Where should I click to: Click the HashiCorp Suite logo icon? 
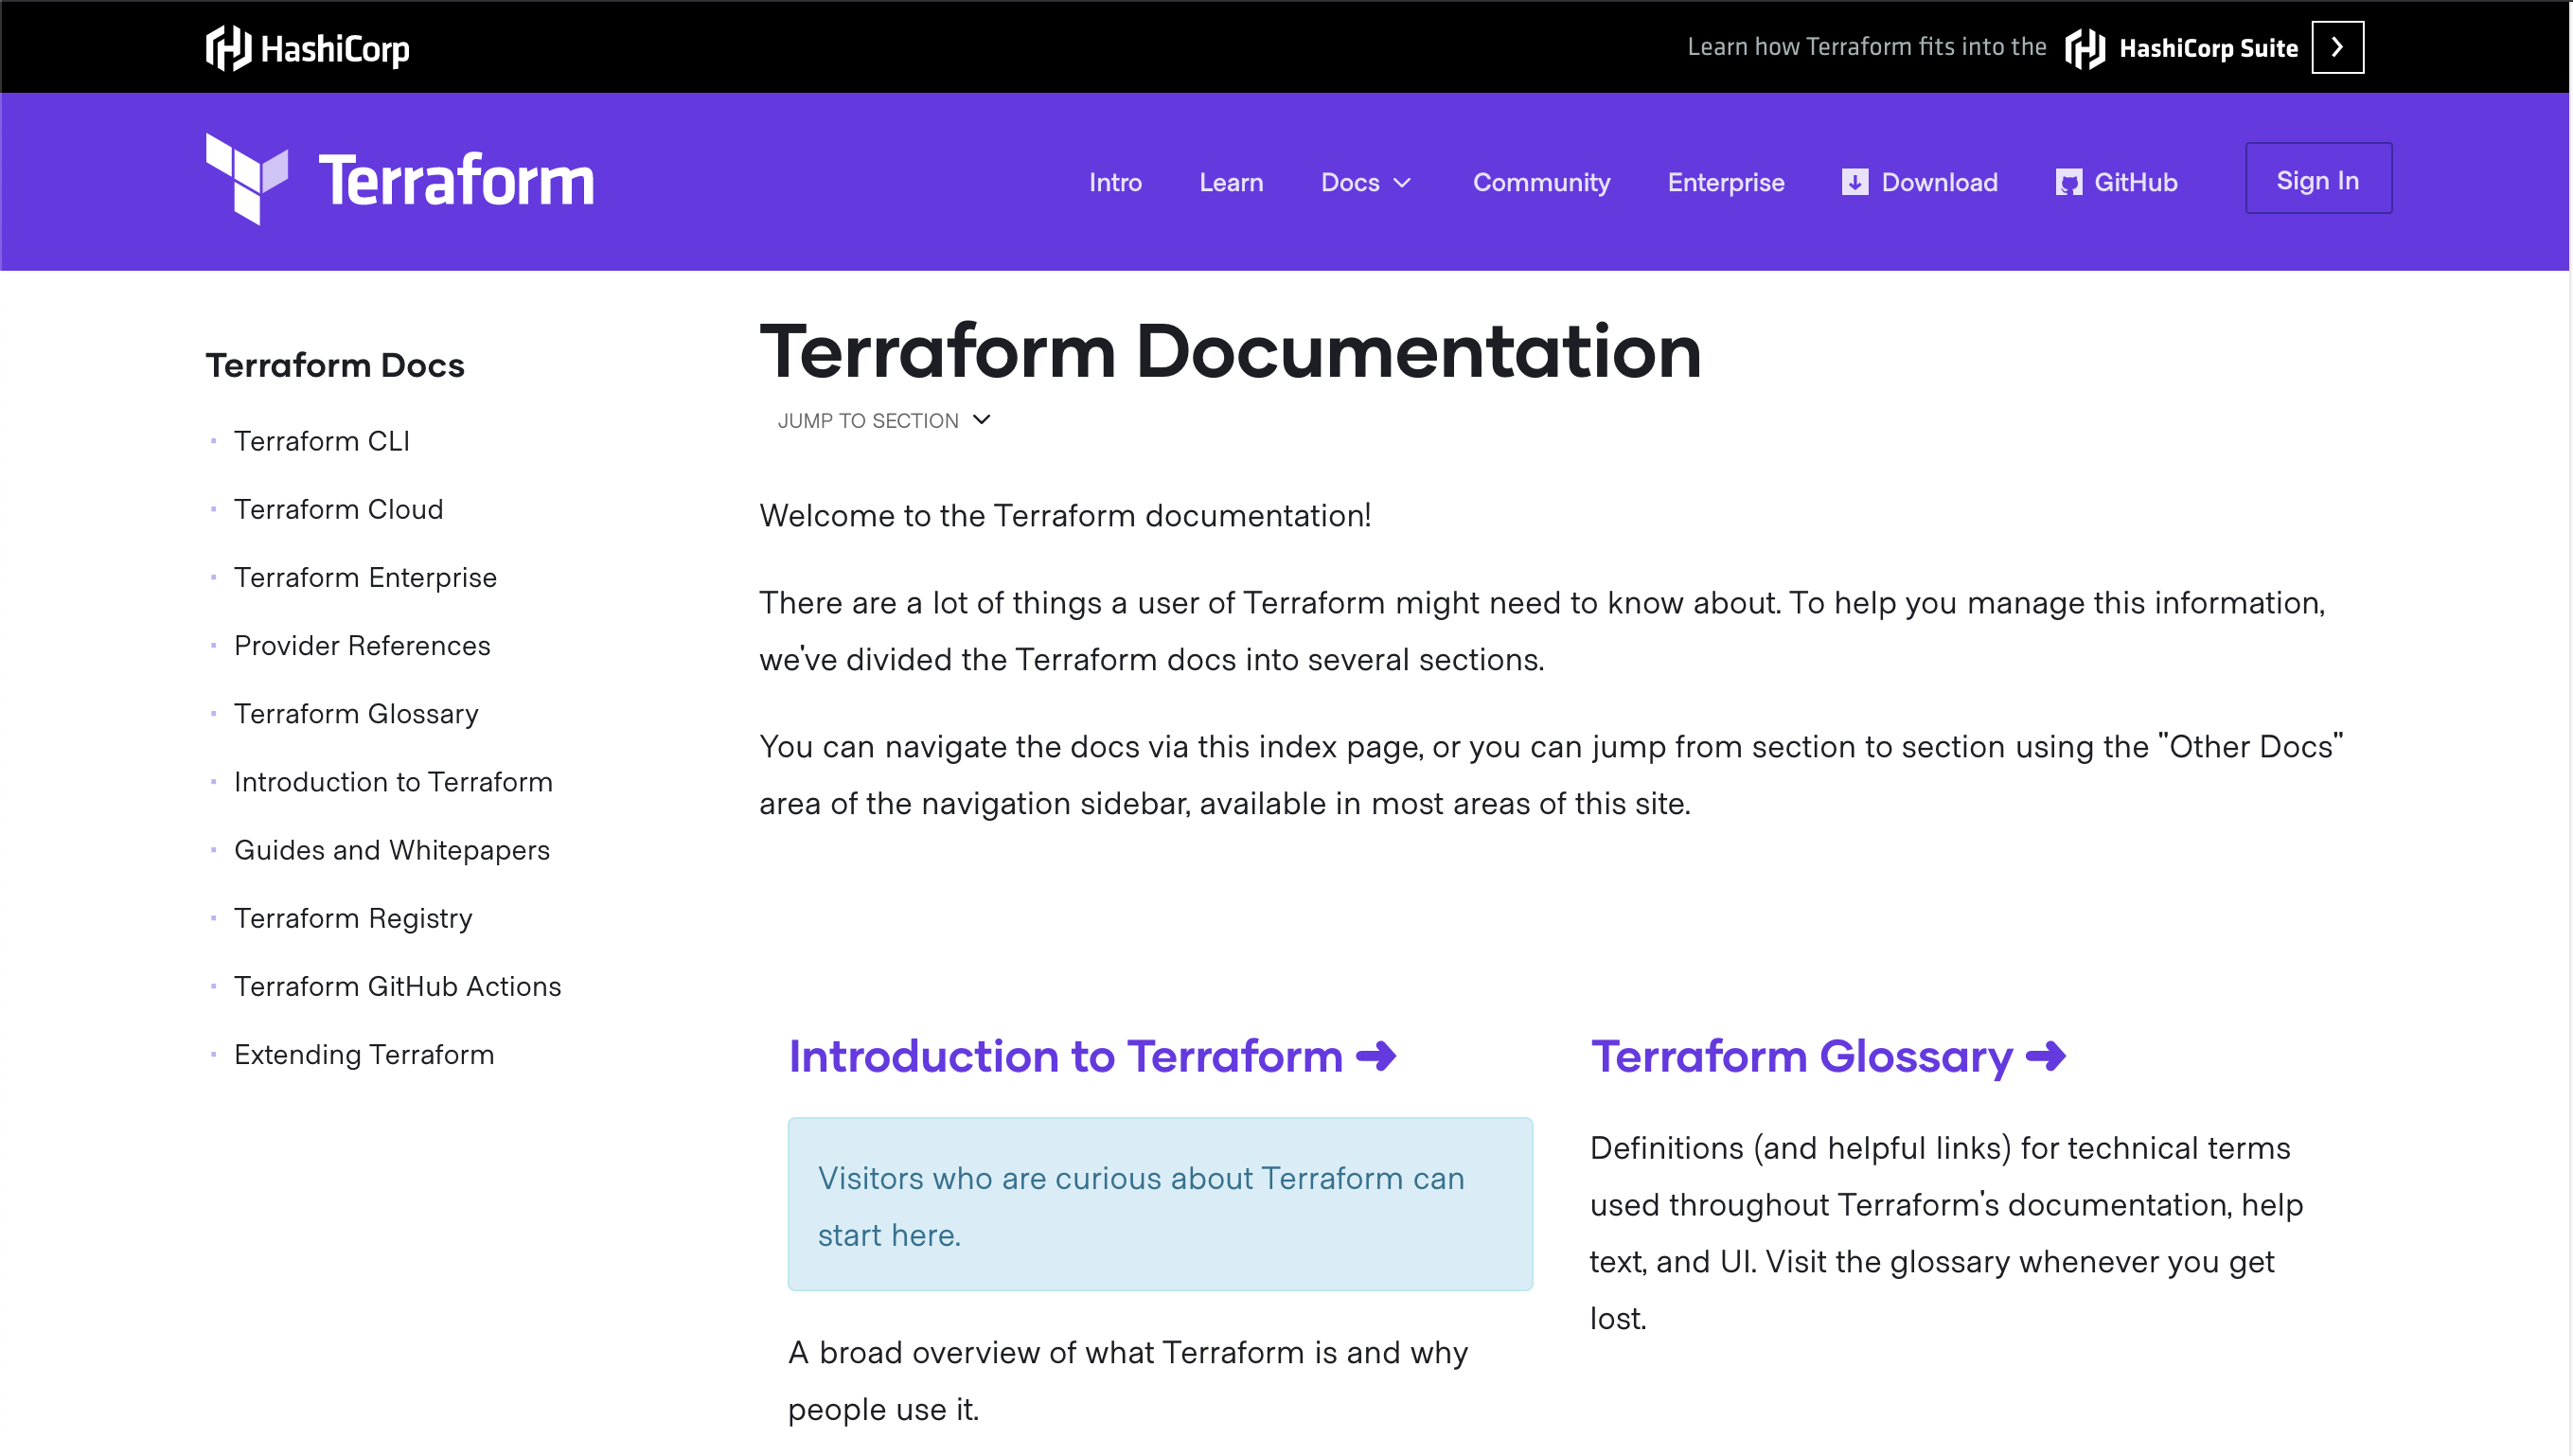[x=2085, y=48]
